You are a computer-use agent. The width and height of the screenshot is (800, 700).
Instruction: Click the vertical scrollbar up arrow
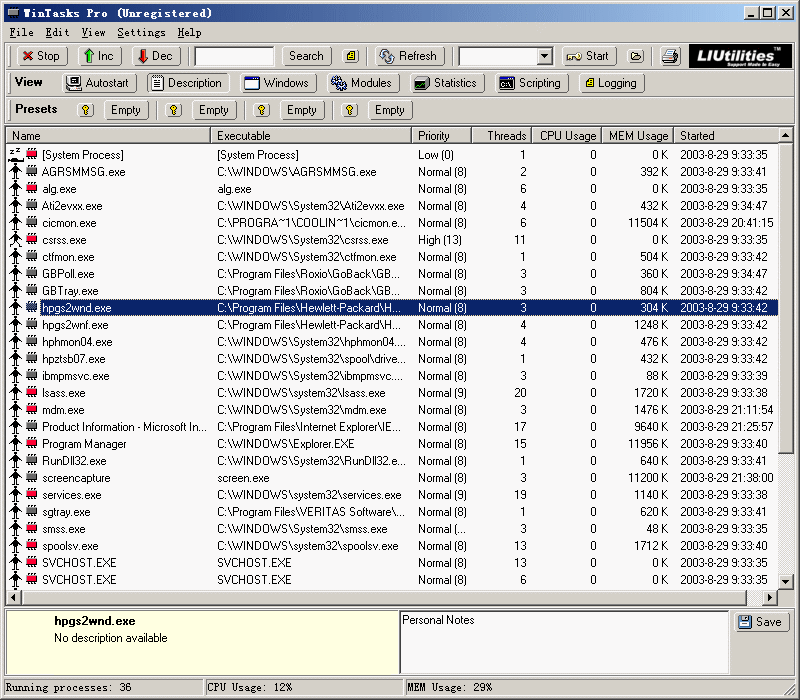point(786,135)
